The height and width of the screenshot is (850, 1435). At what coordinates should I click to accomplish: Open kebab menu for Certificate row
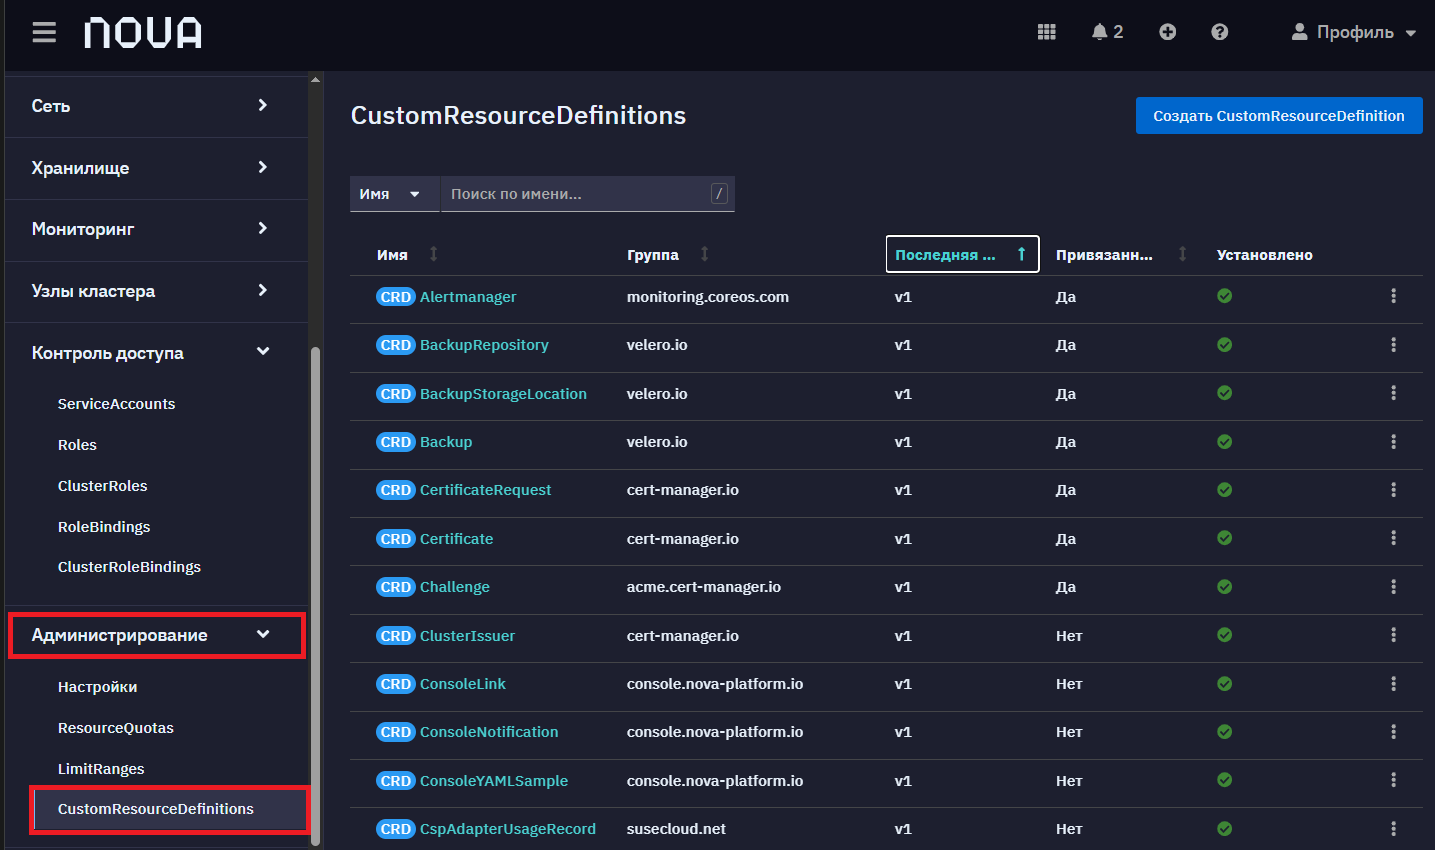pyautogui.click(x=1393, y=538)
